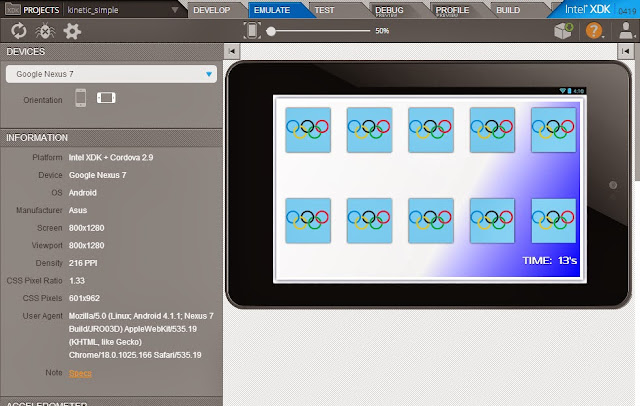Open the PROJECTS folder icon
Screen dimensions: 640x406
(12, 9)
